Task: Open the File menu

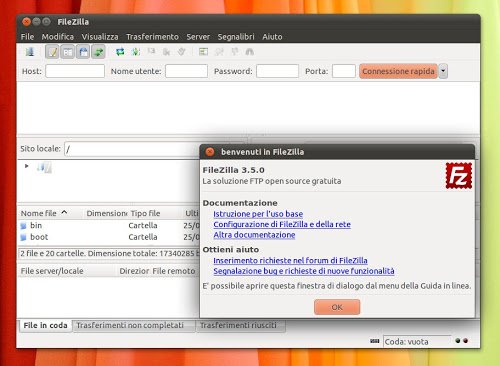Action: (27, 37)
